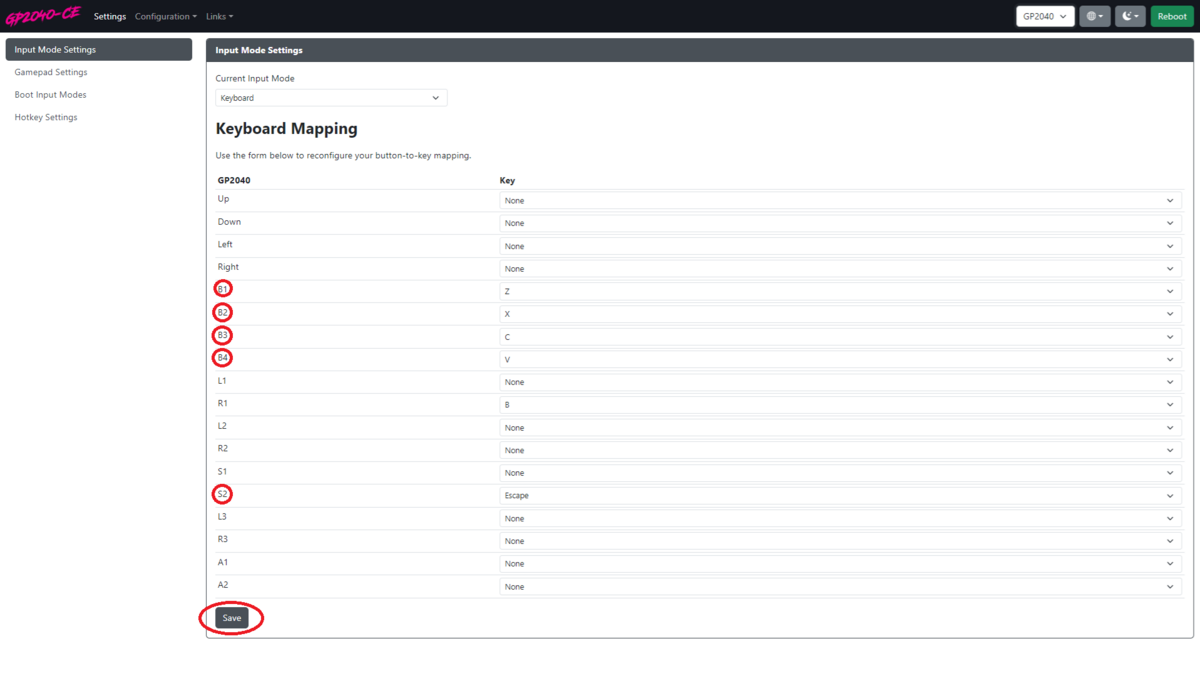The height and width of the screenshot is (676, 1200).
Task: Change the B4 key set to V
Action: [x=840, y=360]
